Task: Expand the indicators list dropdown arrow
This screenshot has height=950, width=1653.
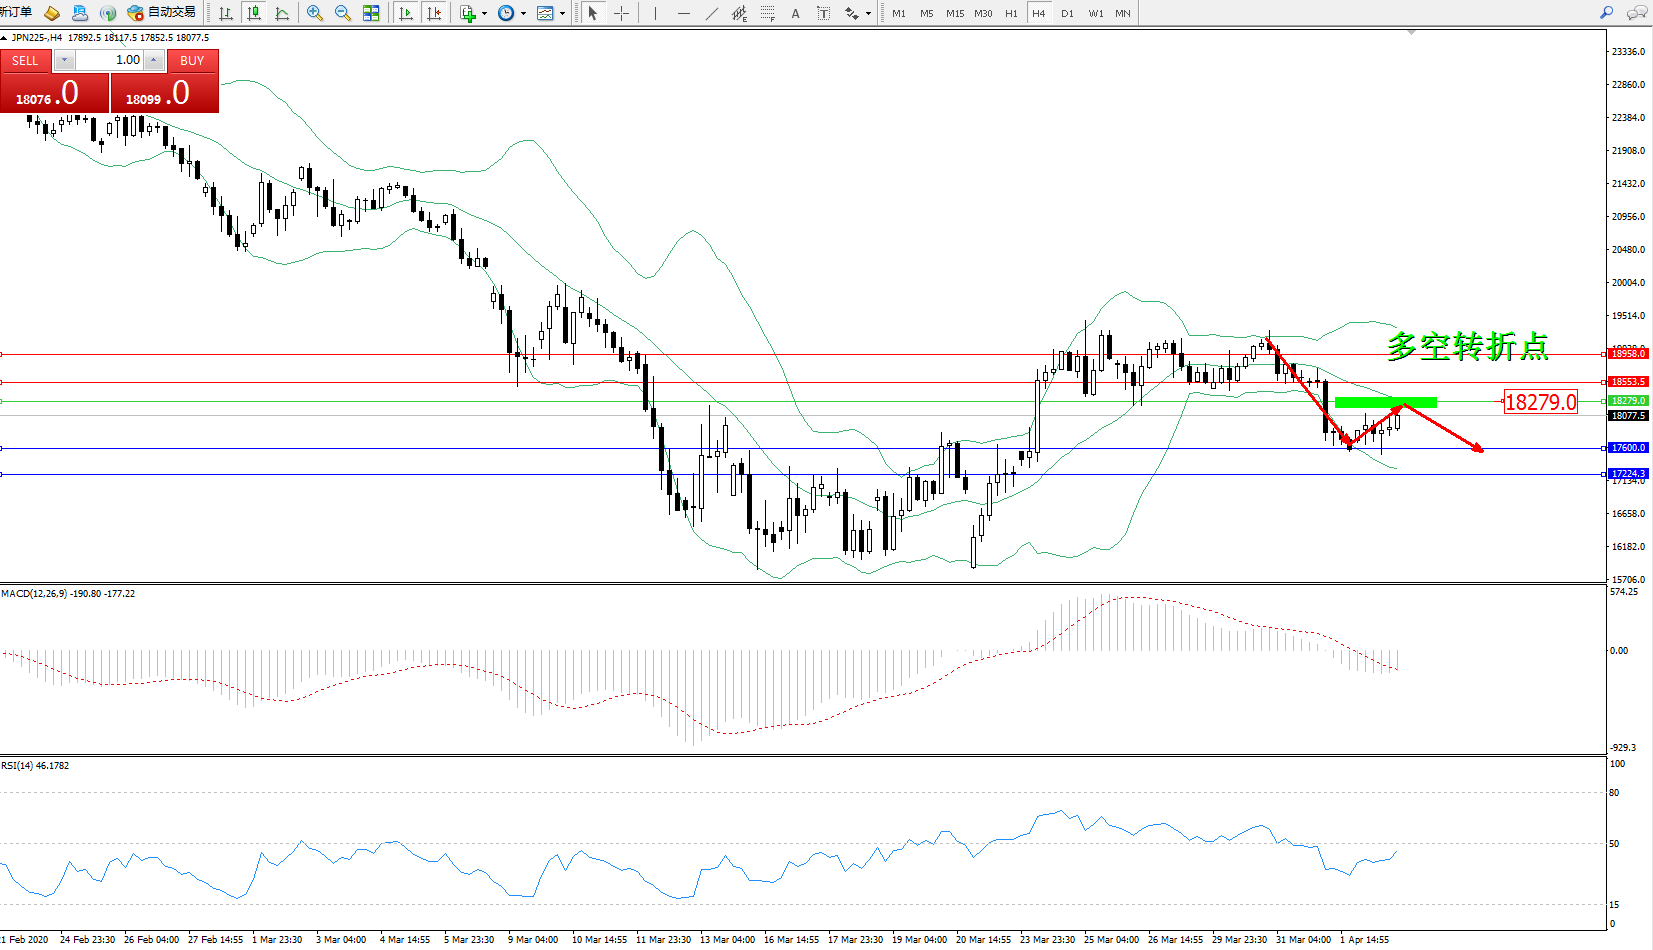Action: (x=484, y=13)
